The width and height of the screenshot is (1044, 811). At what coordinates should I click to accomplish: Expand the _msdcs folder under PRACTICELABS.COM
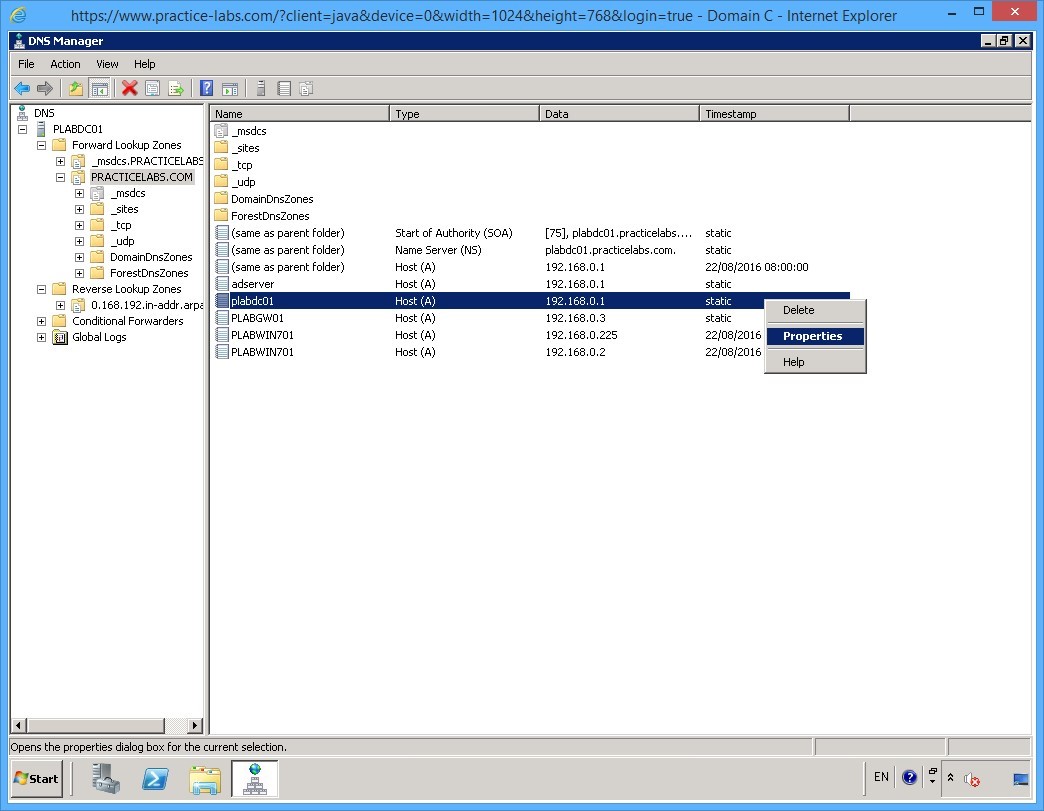pyautogui.click(x=79, y=192)
